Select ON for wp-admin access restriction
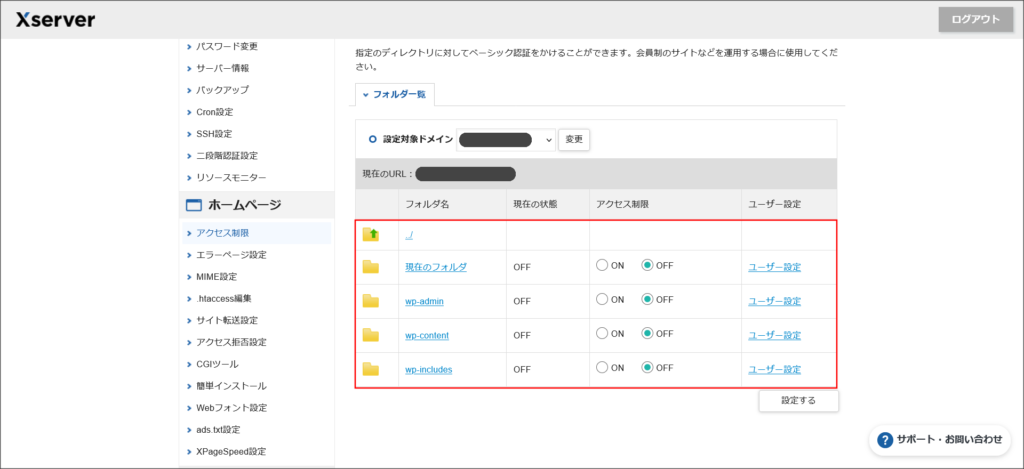This screenshot has width=1024, height=469. pyautogui.click(x=601, y=299)
